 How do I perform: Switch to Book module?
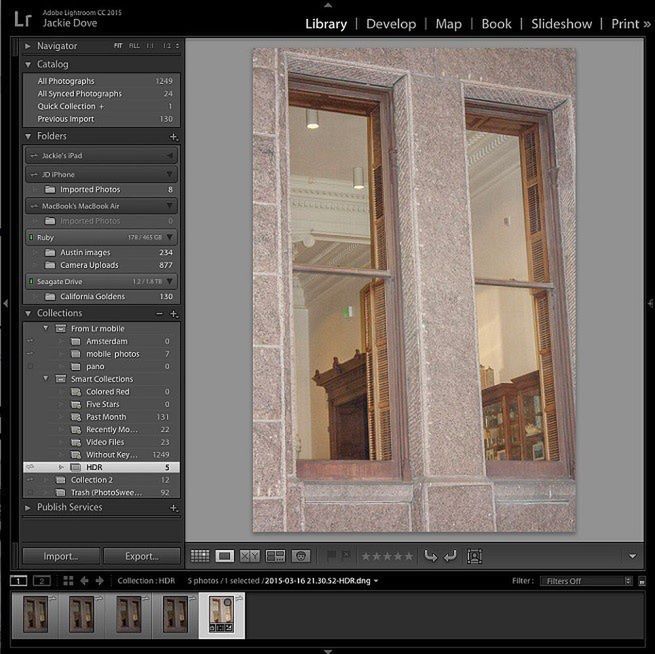[x=496, y=24]
